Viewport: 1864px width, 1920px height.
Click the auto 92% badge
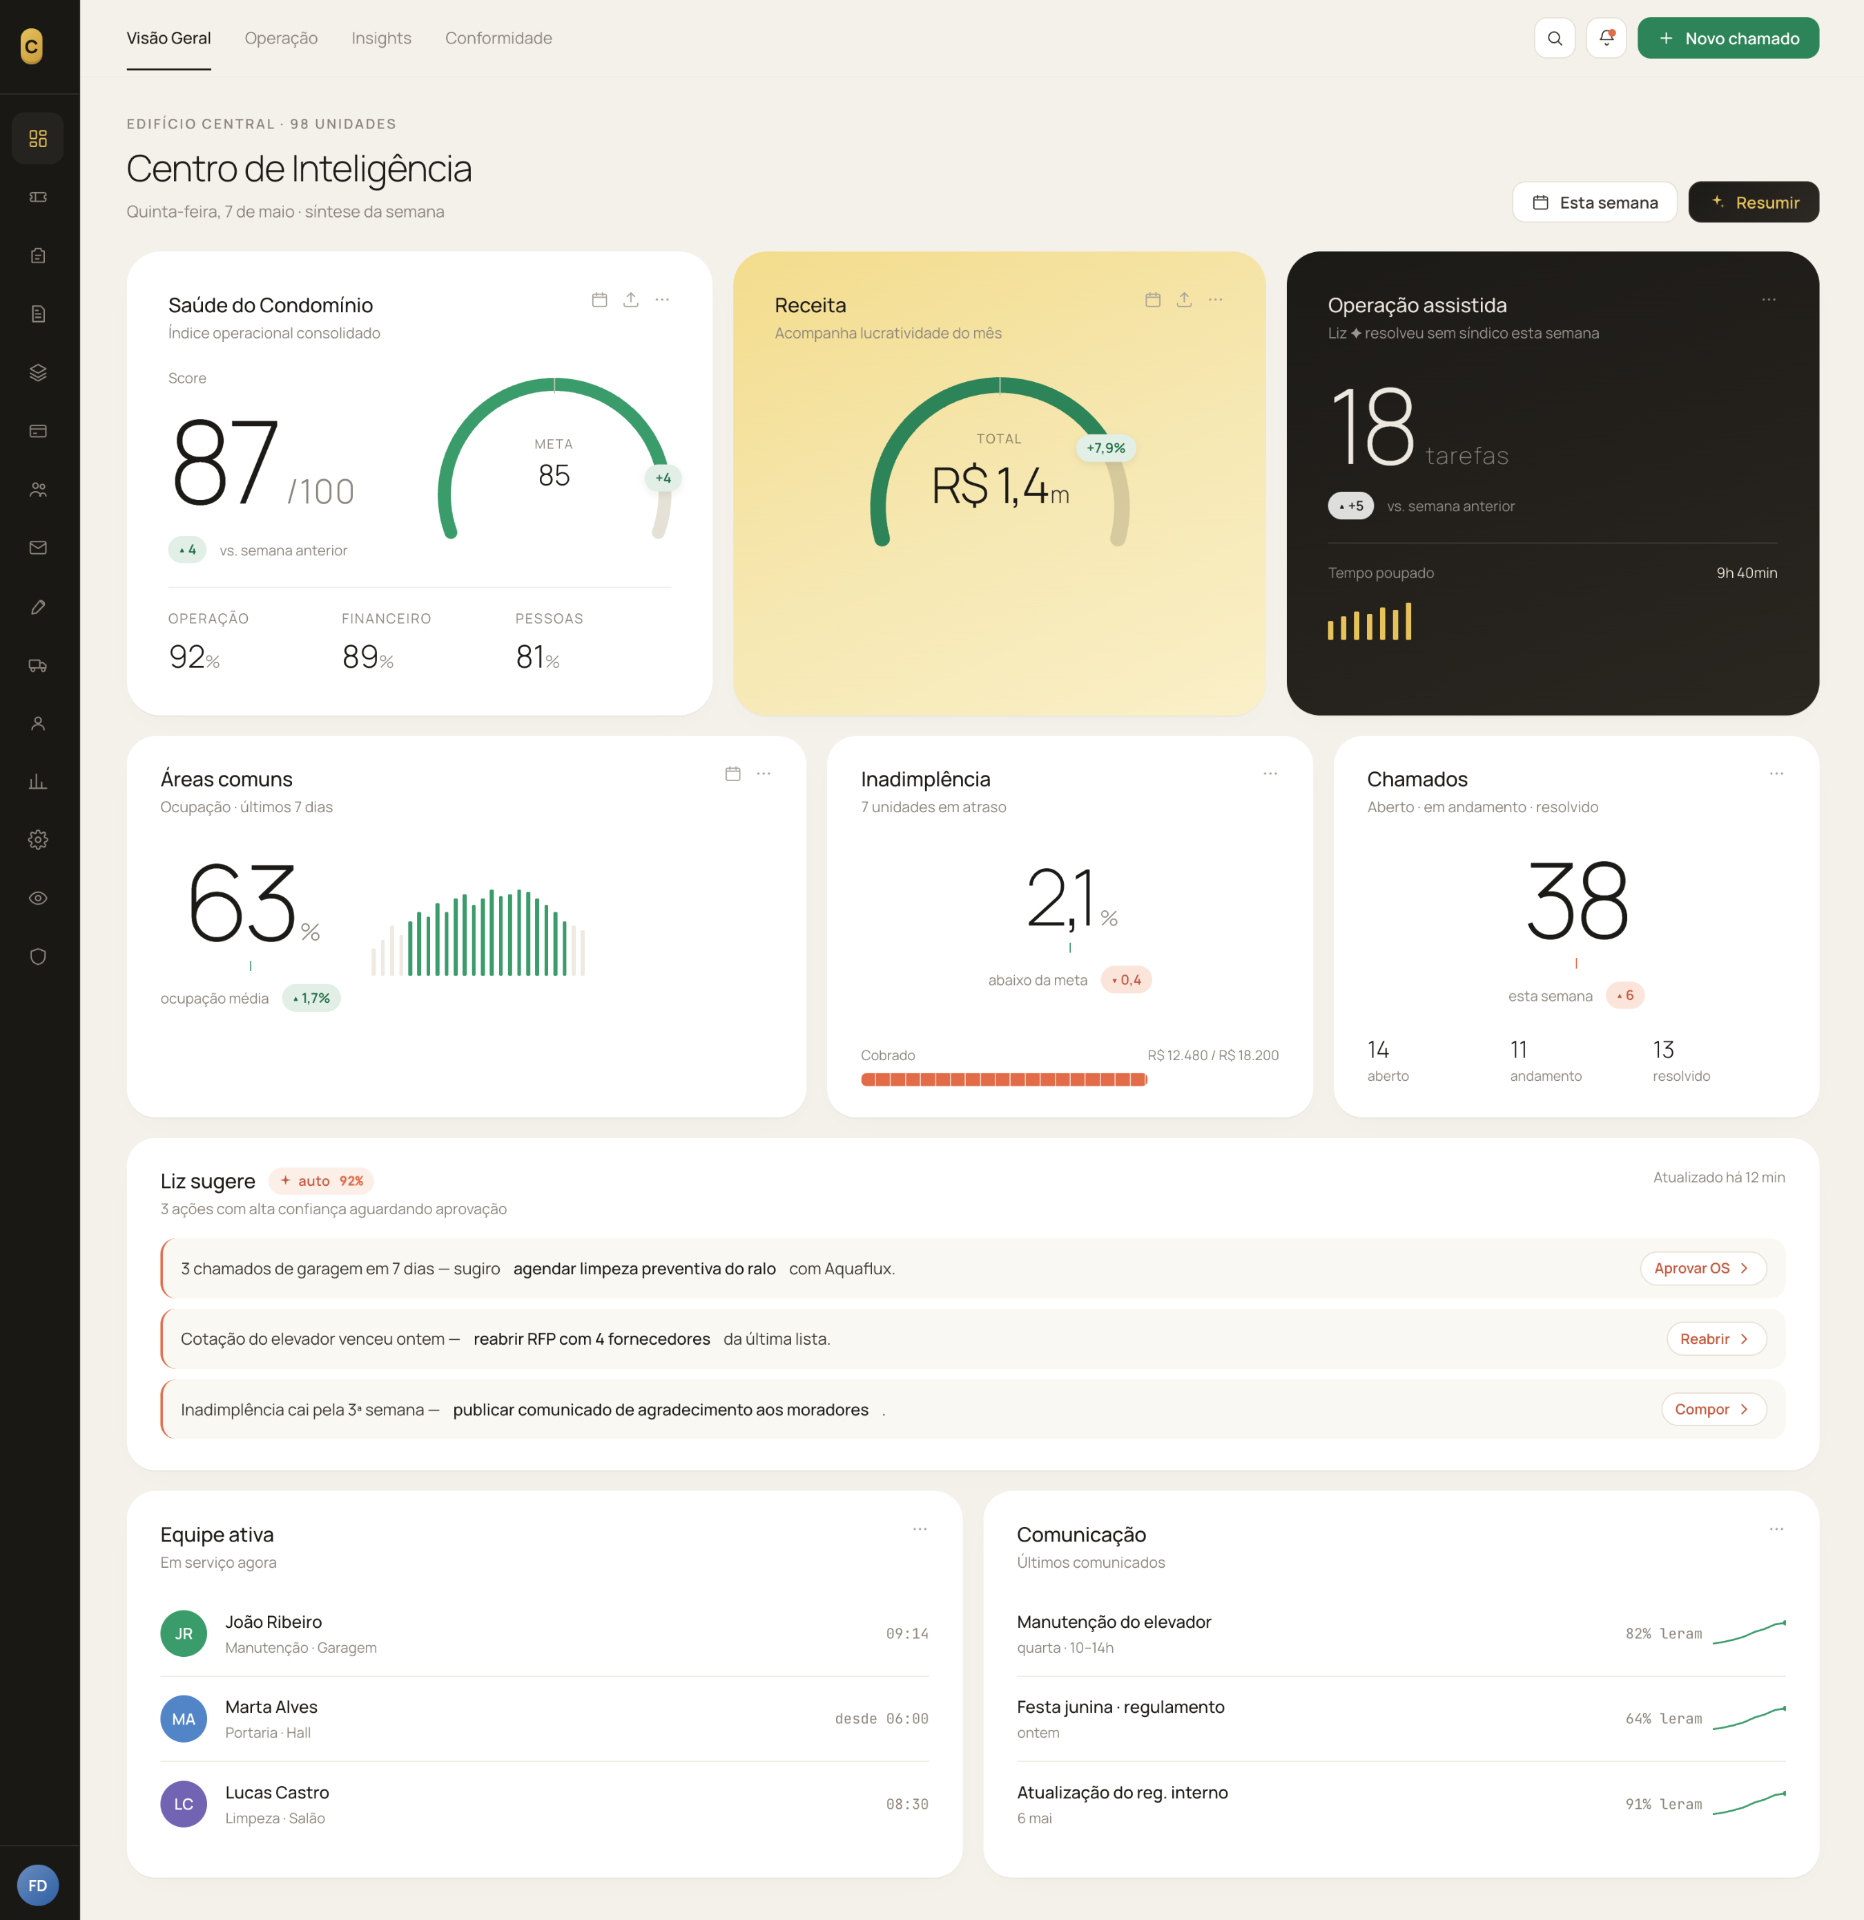(321, 1181)
